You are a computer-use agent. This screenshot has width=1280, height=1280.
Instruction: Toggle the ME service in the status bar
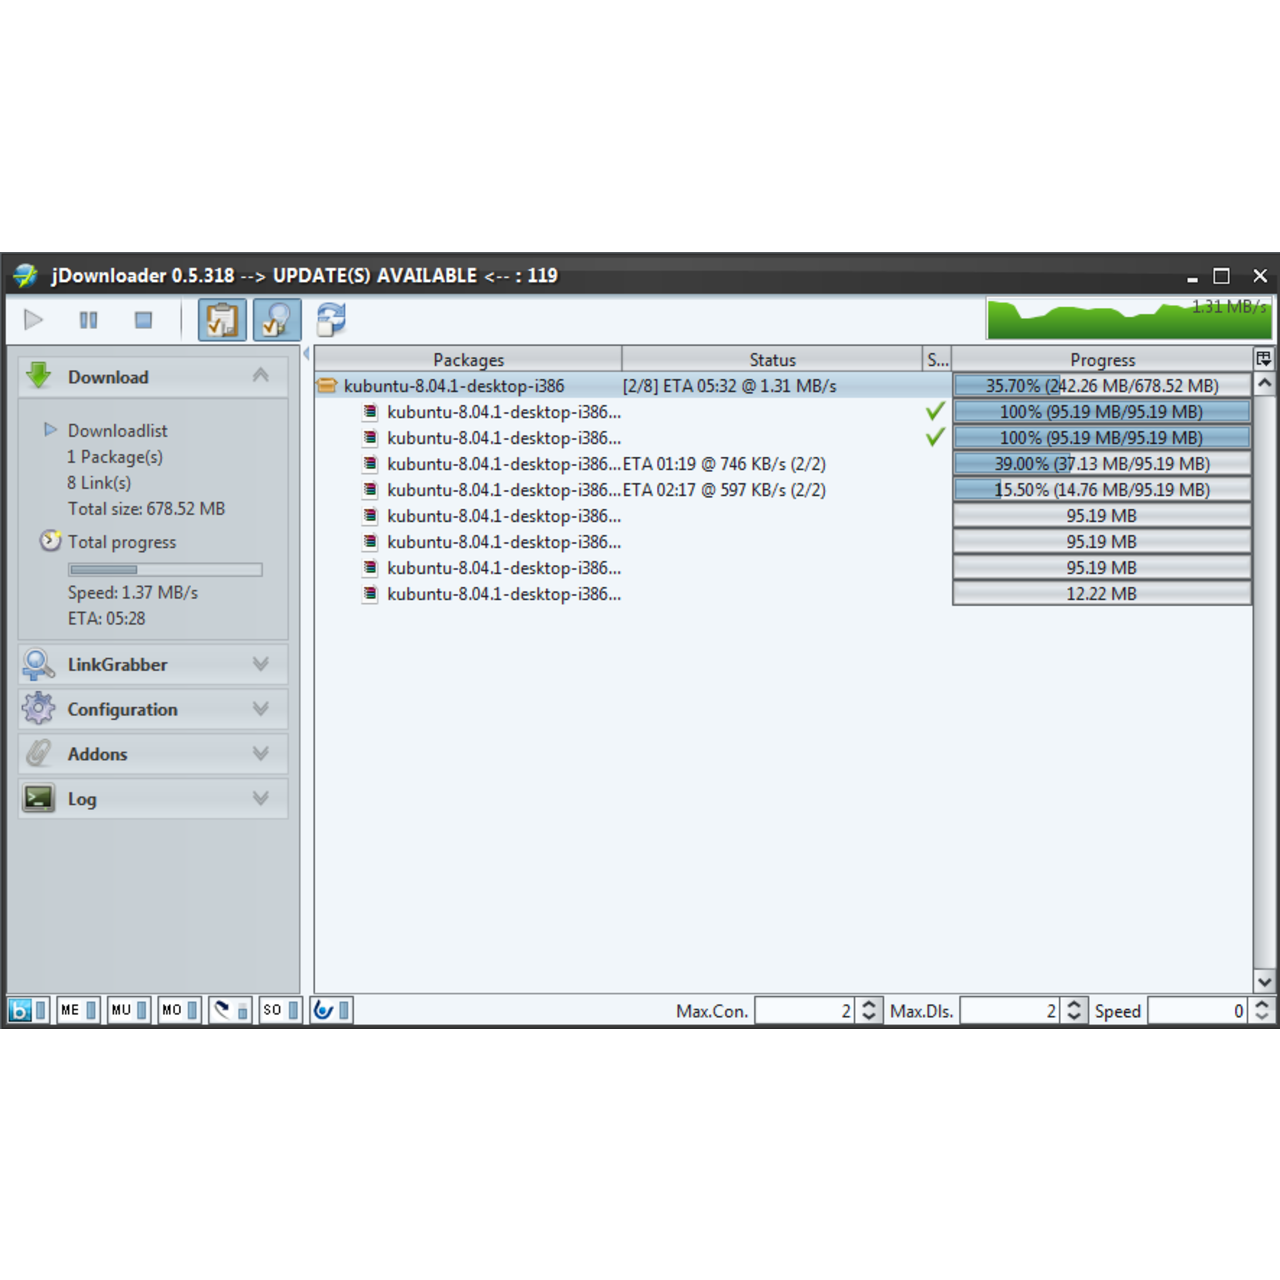point(70,1010)
